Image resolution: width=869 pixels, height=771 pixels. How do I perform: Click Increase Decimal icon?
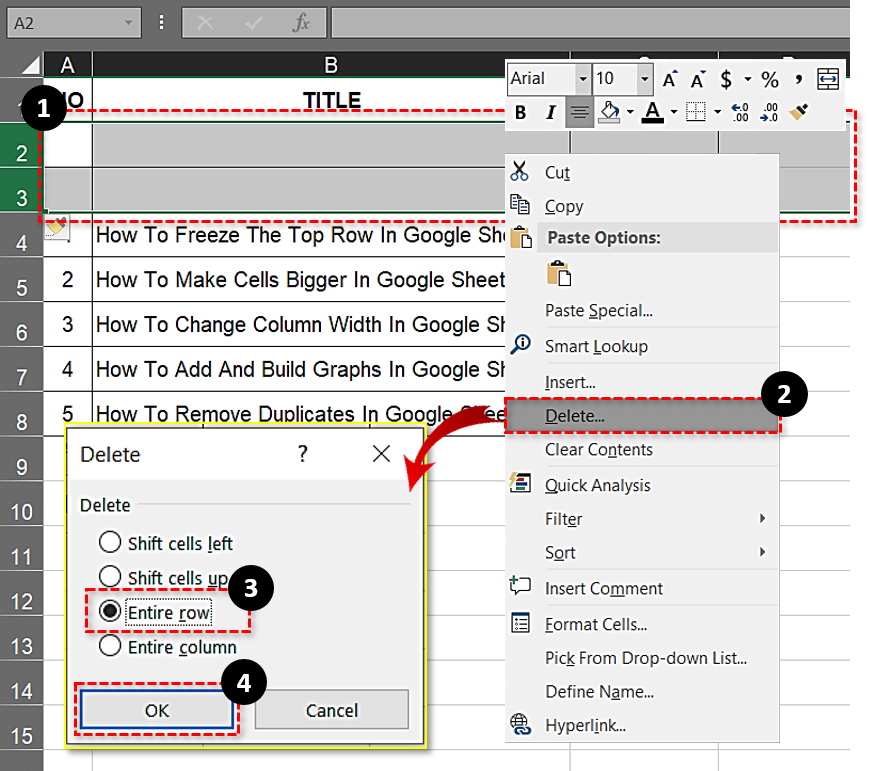740,113
